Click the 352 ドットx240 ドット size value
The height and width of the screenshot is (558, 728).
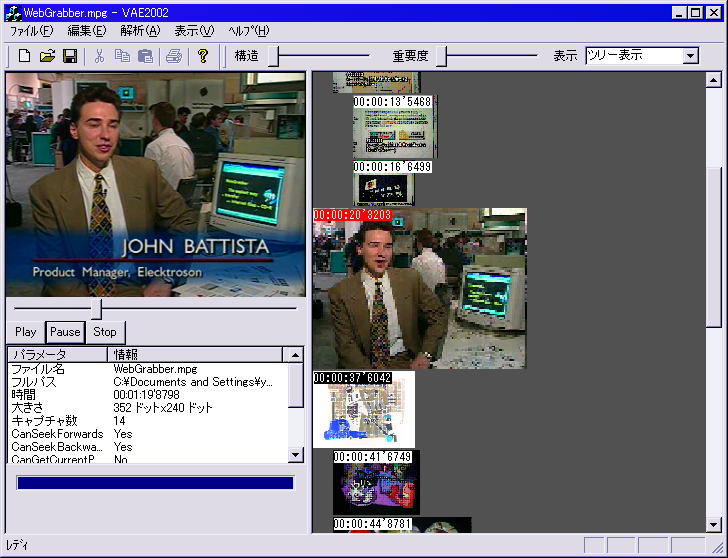(163, 408)
